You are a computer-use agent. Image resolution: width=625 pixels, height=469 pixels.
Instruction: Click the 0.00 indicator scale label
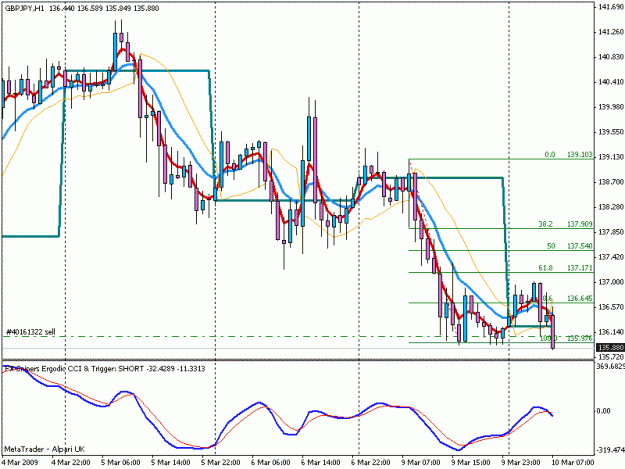click(604, 411)
